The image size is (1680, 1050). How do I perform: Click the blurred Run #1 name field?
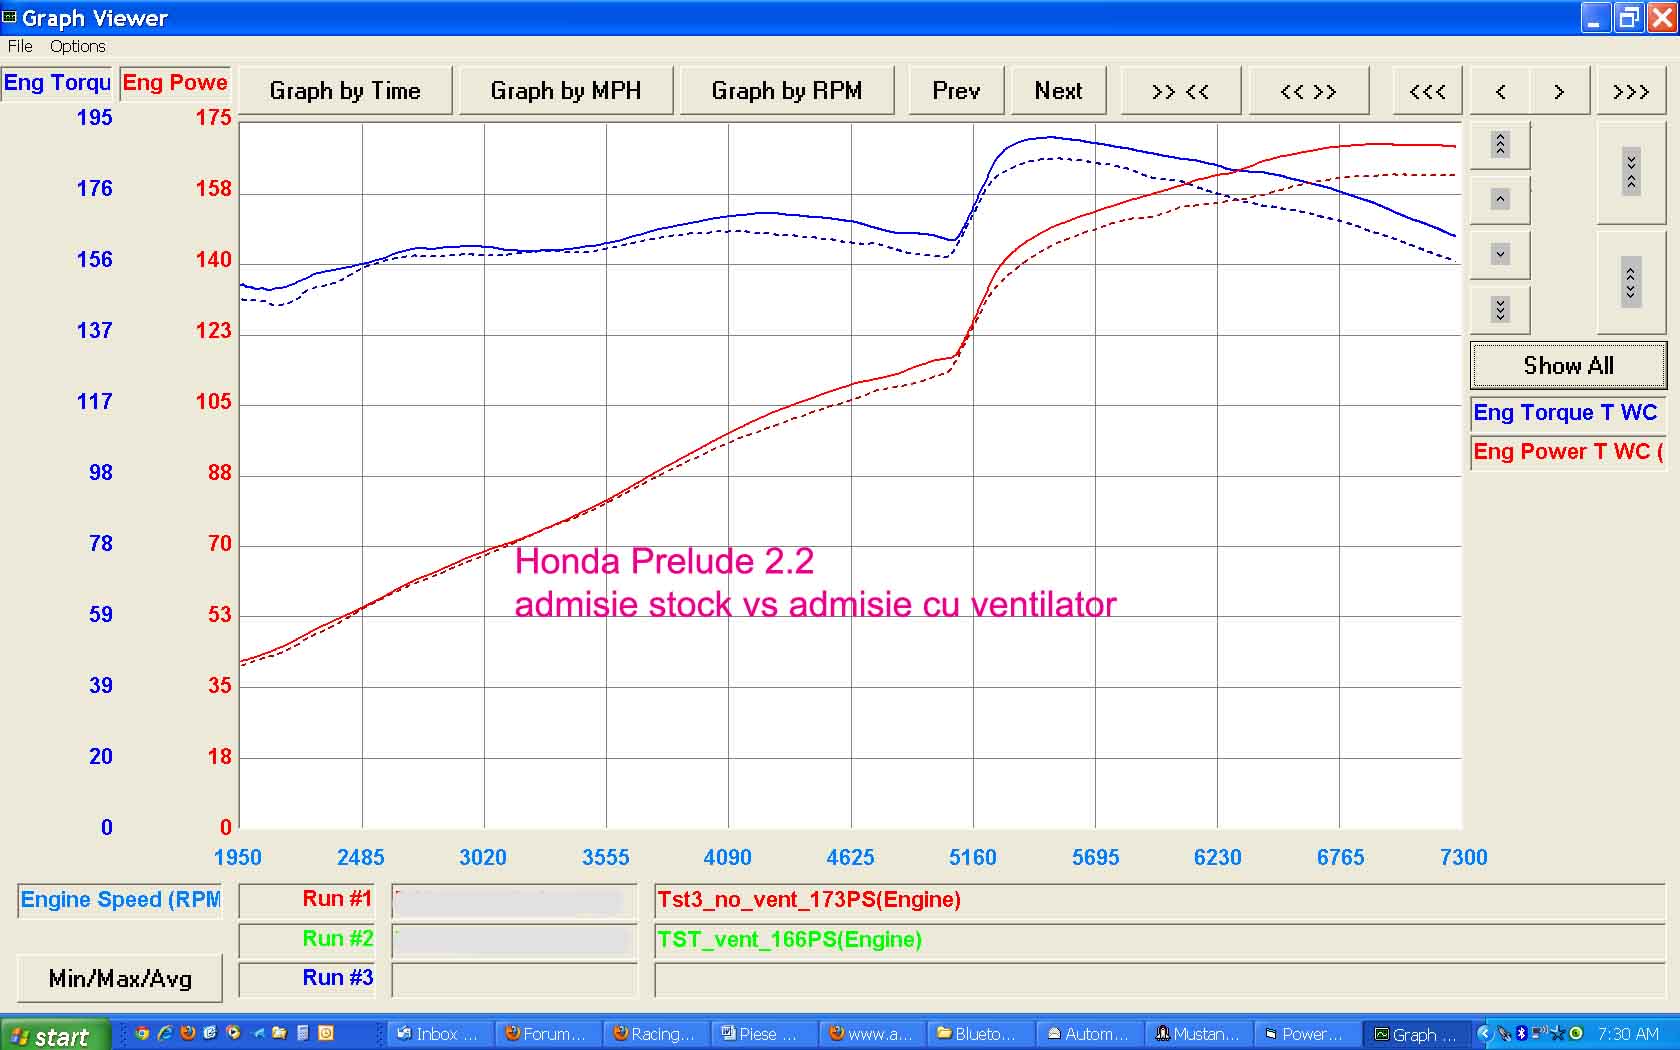click(x=514, y=901)
